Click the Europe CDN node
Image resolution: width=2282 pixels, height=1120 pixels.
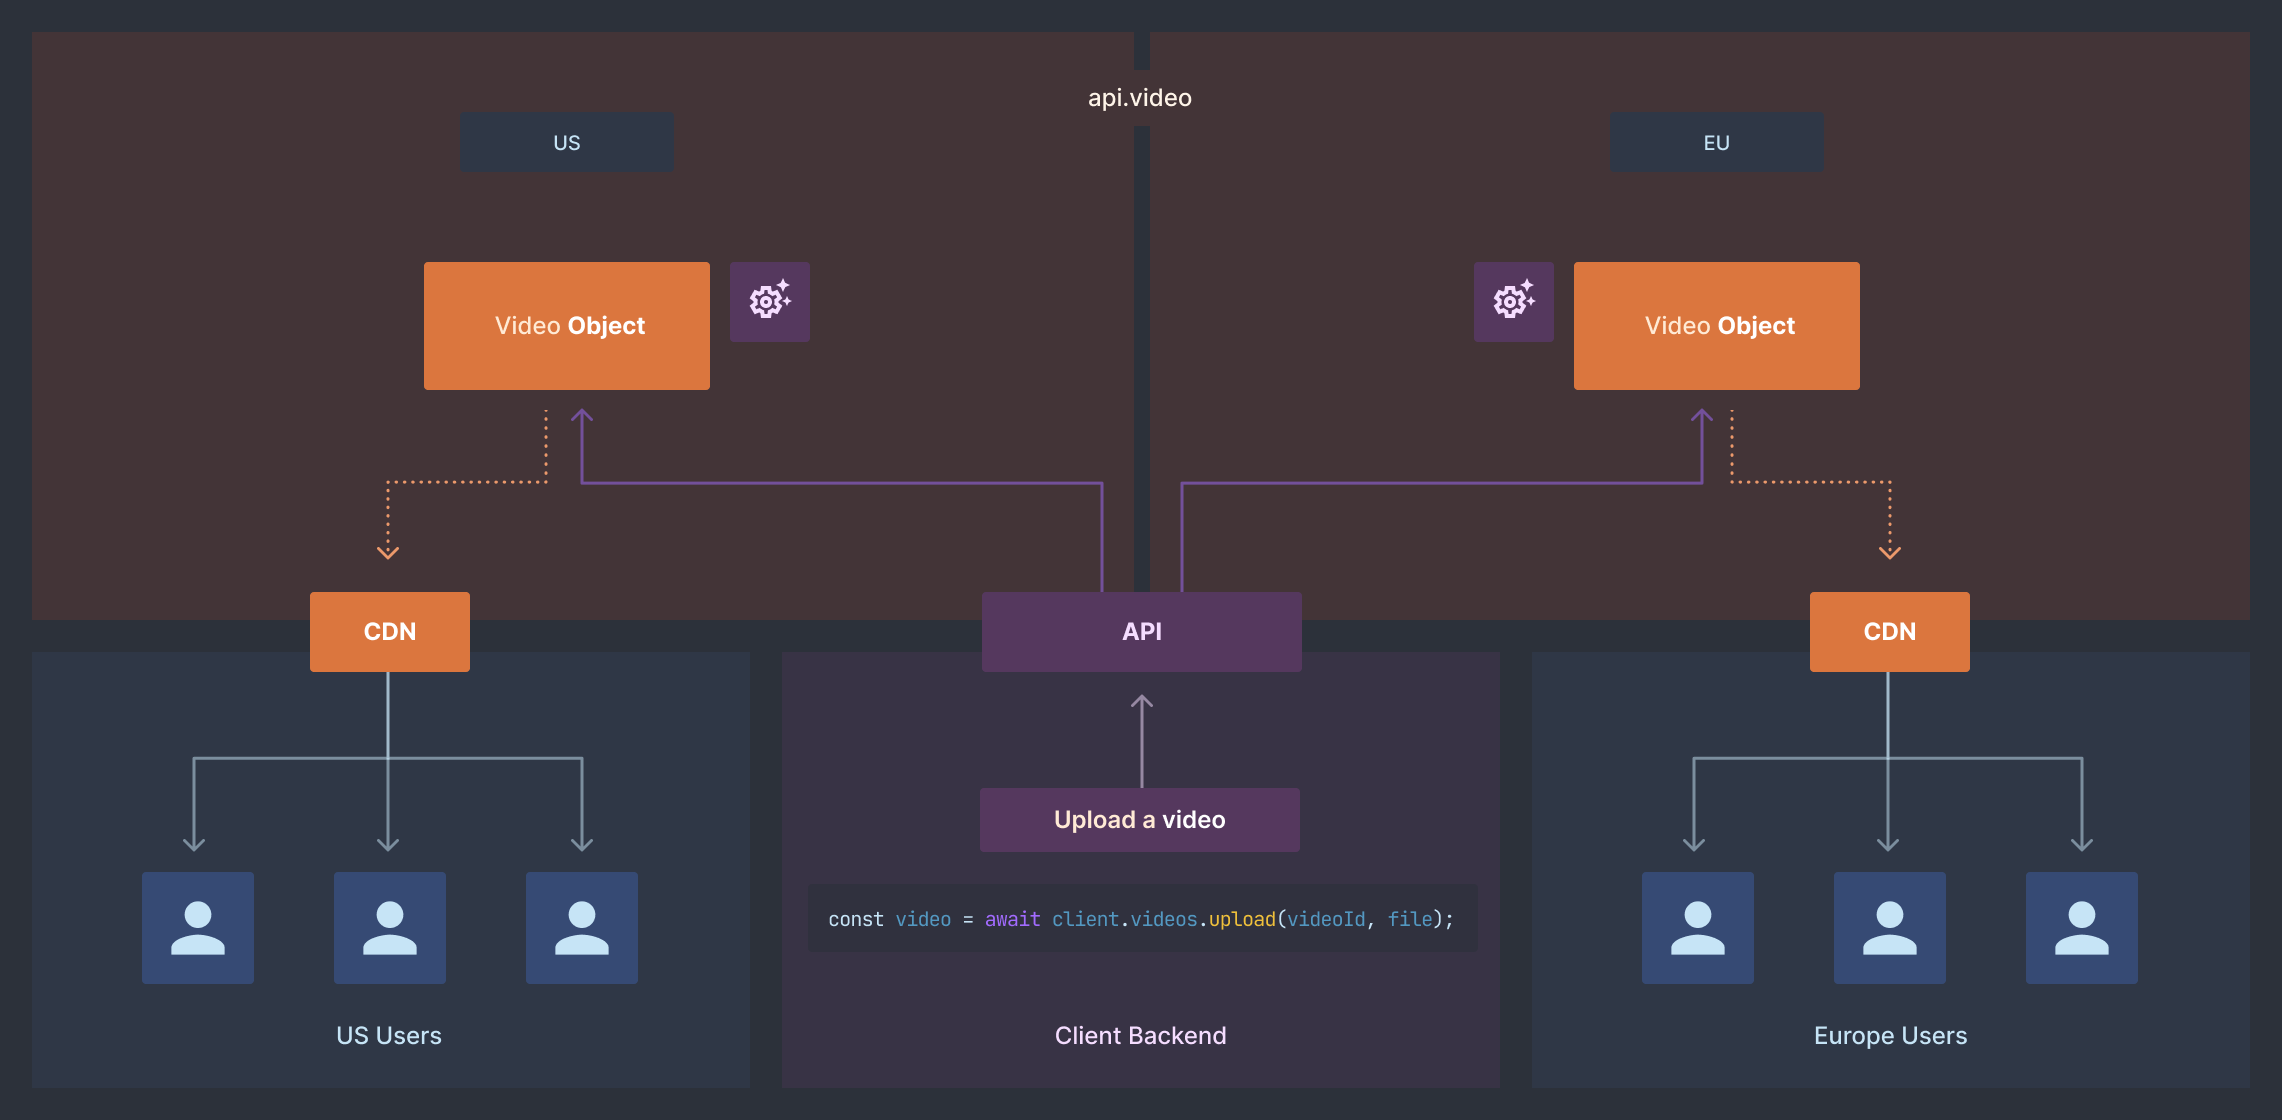[1889, 631]
